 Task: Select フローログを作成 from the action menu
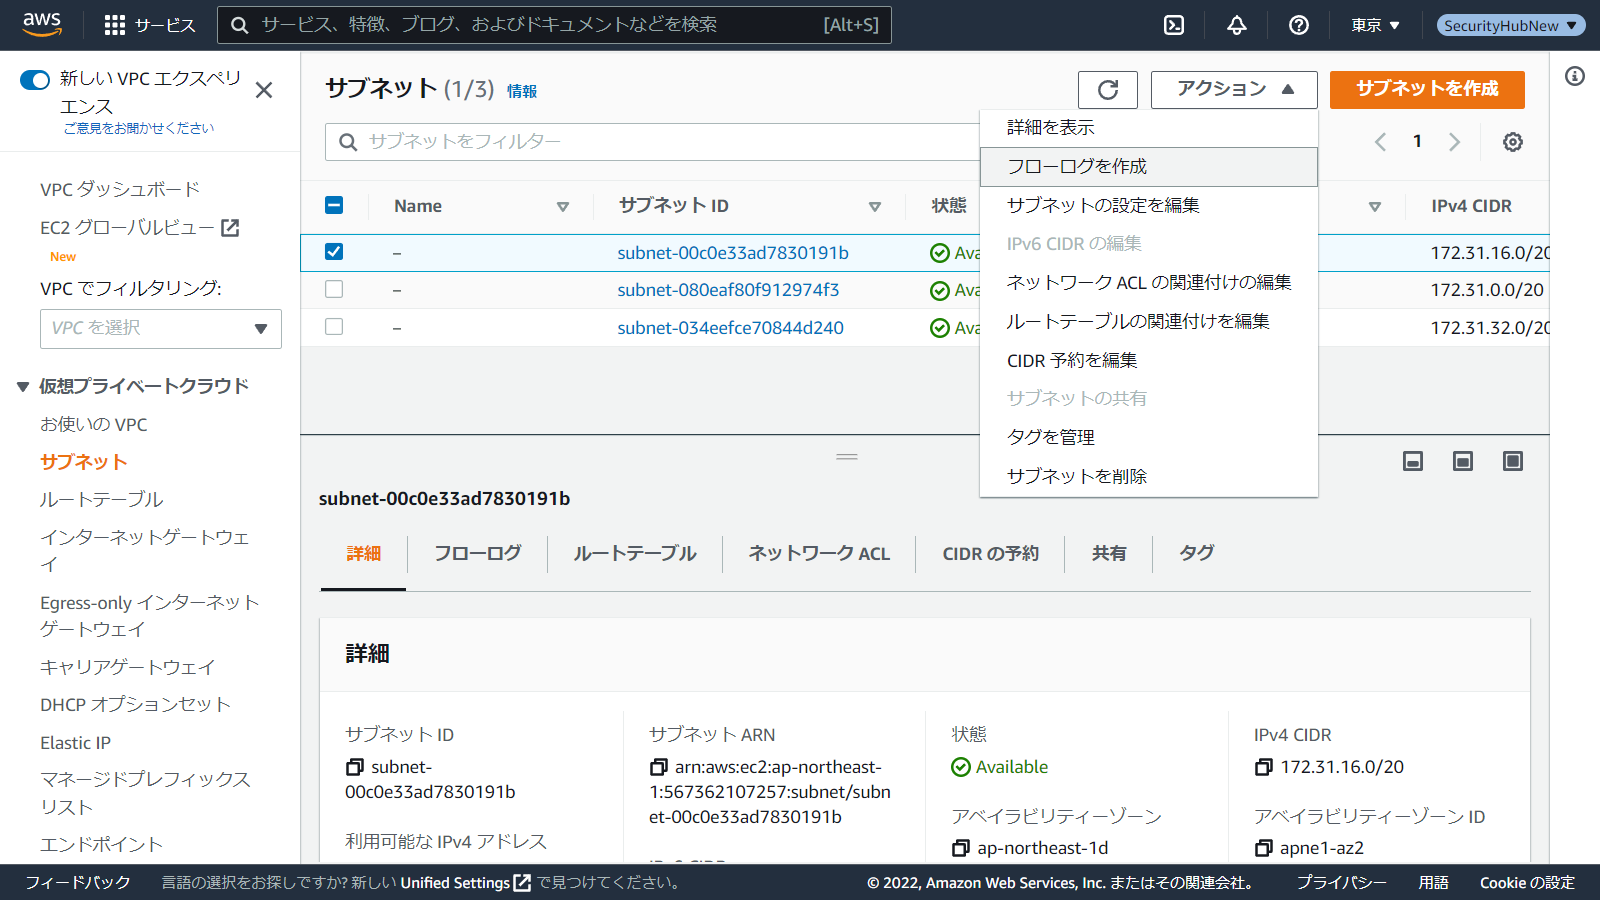tap(1076, 166)
